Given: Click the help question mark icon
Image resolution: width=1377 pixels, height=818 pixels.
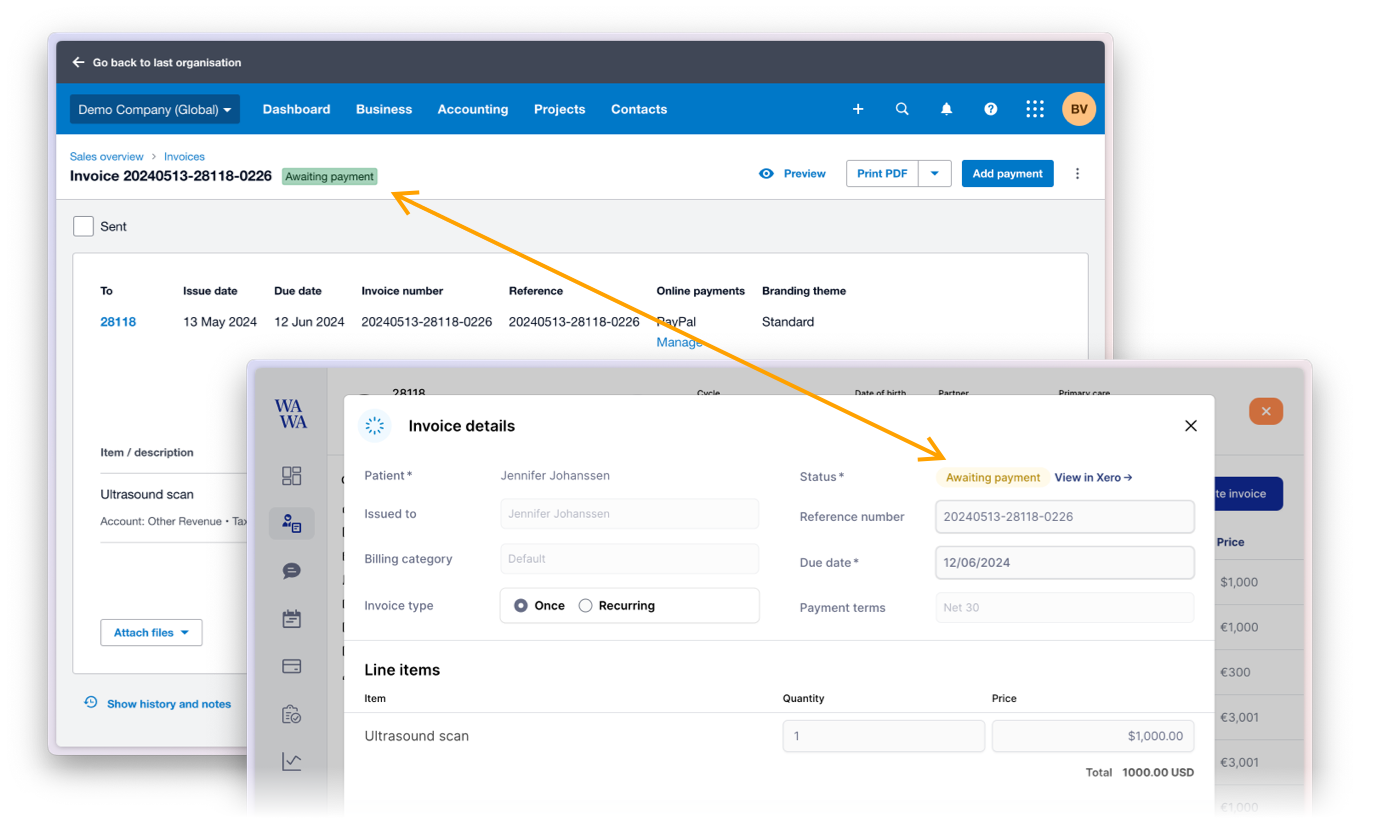Looking at the screenshot, I should 990,109.
